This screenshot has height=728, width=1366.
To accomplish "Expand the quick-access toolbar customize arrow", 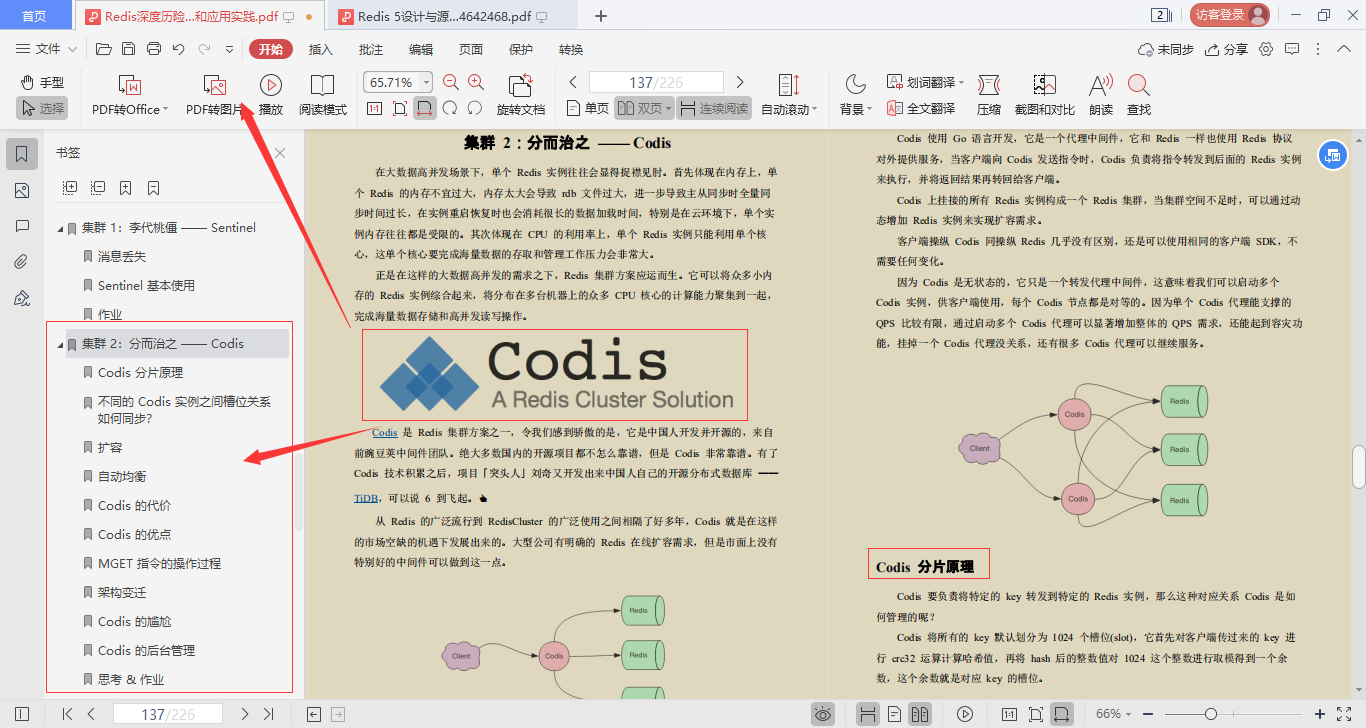I will point(229,49).
